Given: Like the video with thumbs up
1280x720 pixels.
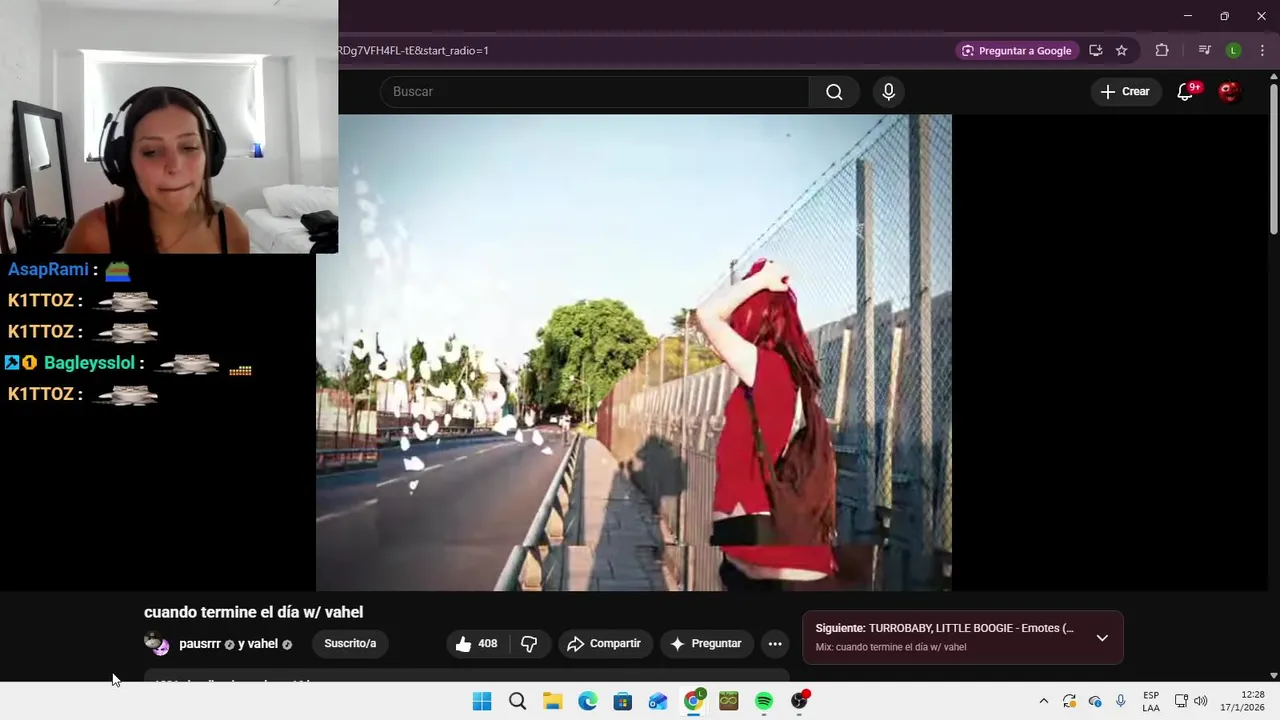Looking at the screenshot, I should click(x=477, y=644).
